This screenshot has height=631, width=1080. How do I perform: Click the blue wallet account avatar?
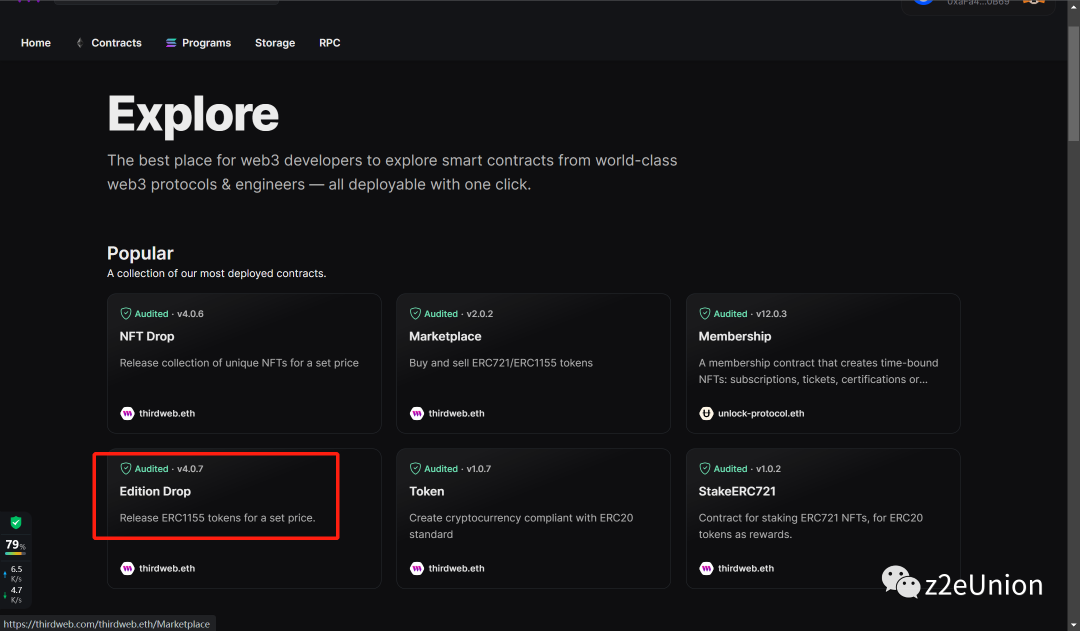(x=923, y=4)
